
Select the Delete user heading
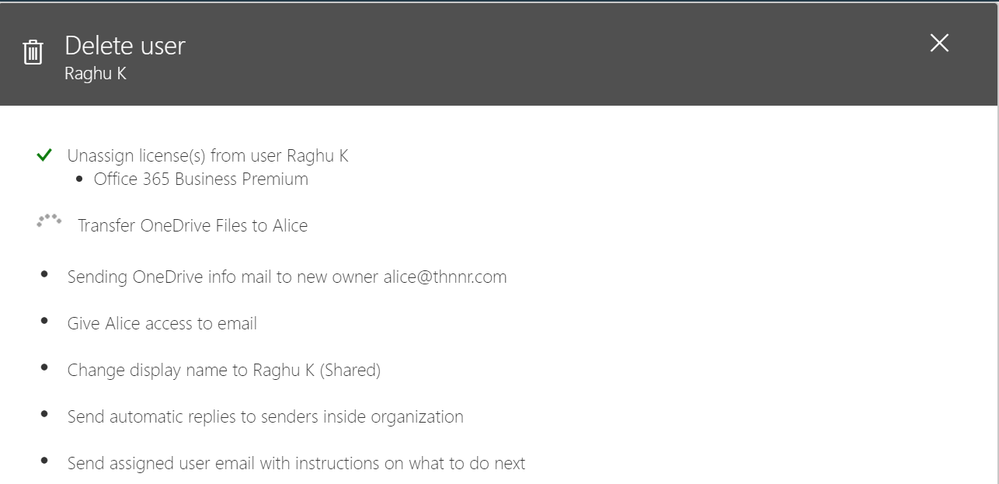125,46
